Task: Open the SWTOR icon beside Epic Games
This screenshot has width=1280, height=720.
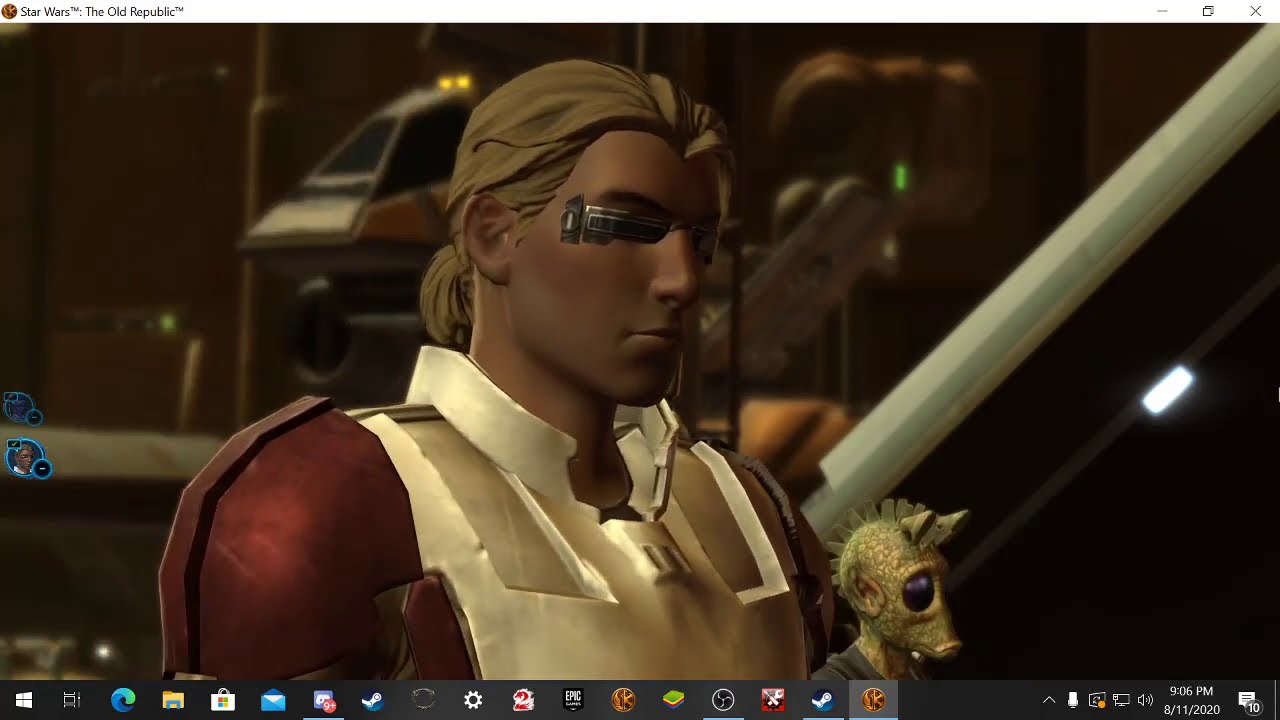Action: (623, 700)
